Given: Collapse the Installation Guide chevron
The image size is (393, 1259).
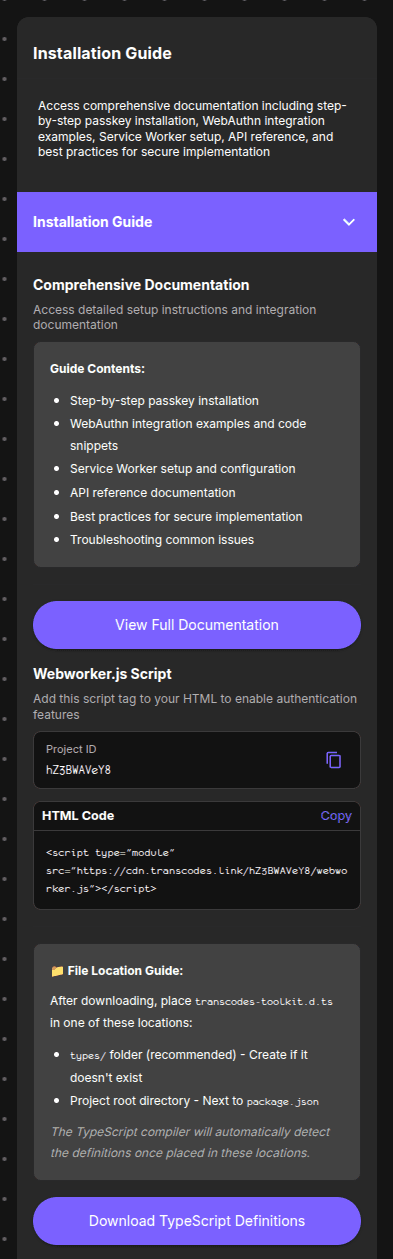Looking at the screenshot, I should (349, 222).
